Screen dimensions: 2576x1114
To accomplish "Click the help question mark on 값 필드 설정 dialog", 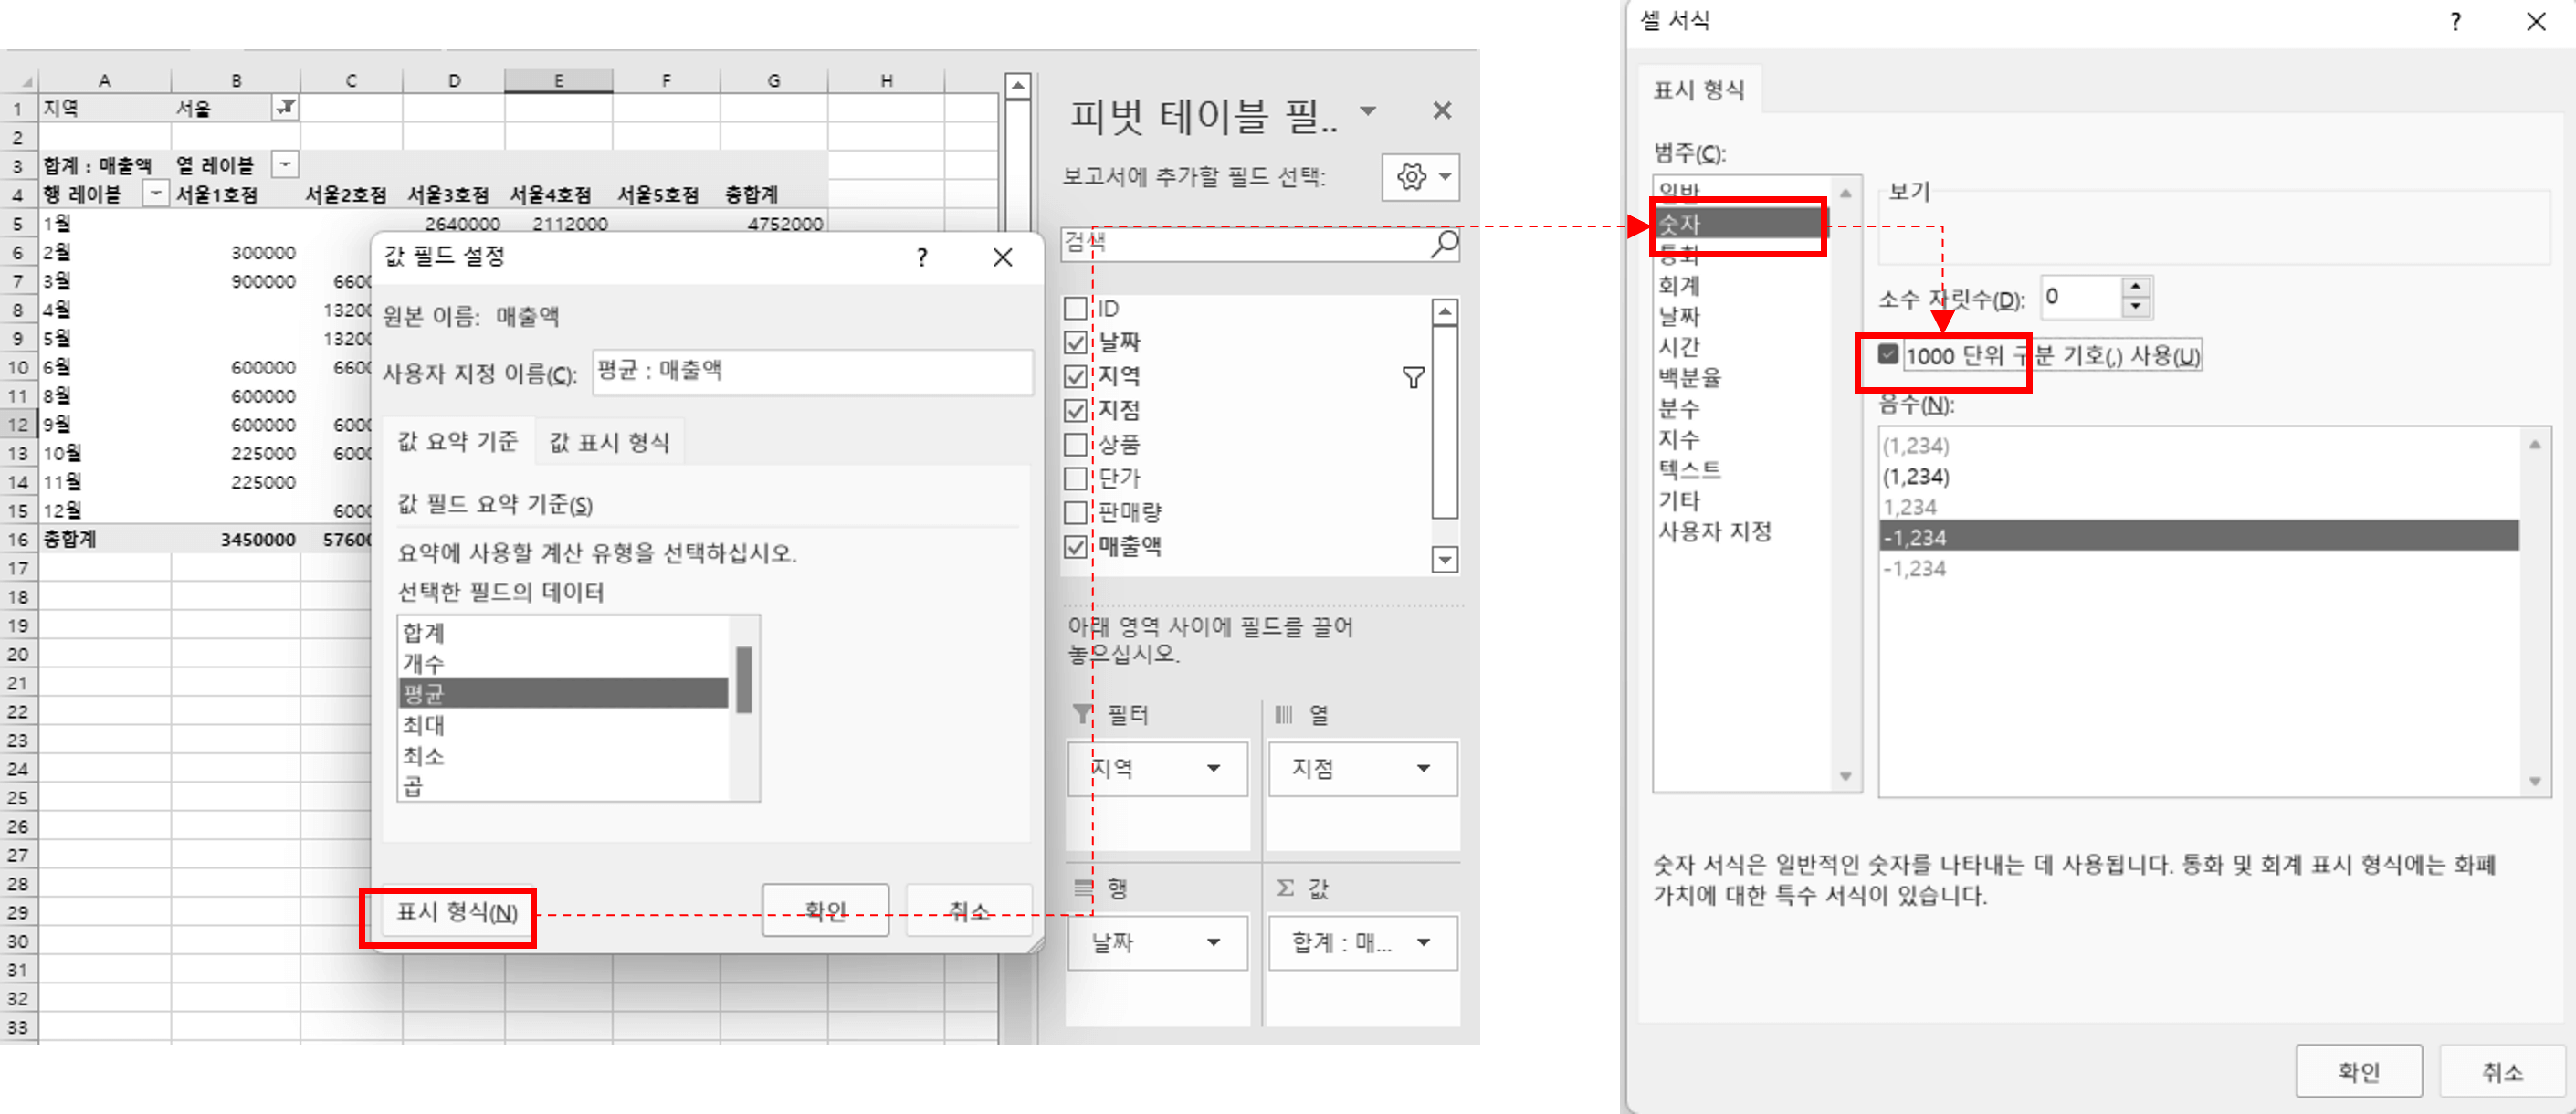I will 922,257.
